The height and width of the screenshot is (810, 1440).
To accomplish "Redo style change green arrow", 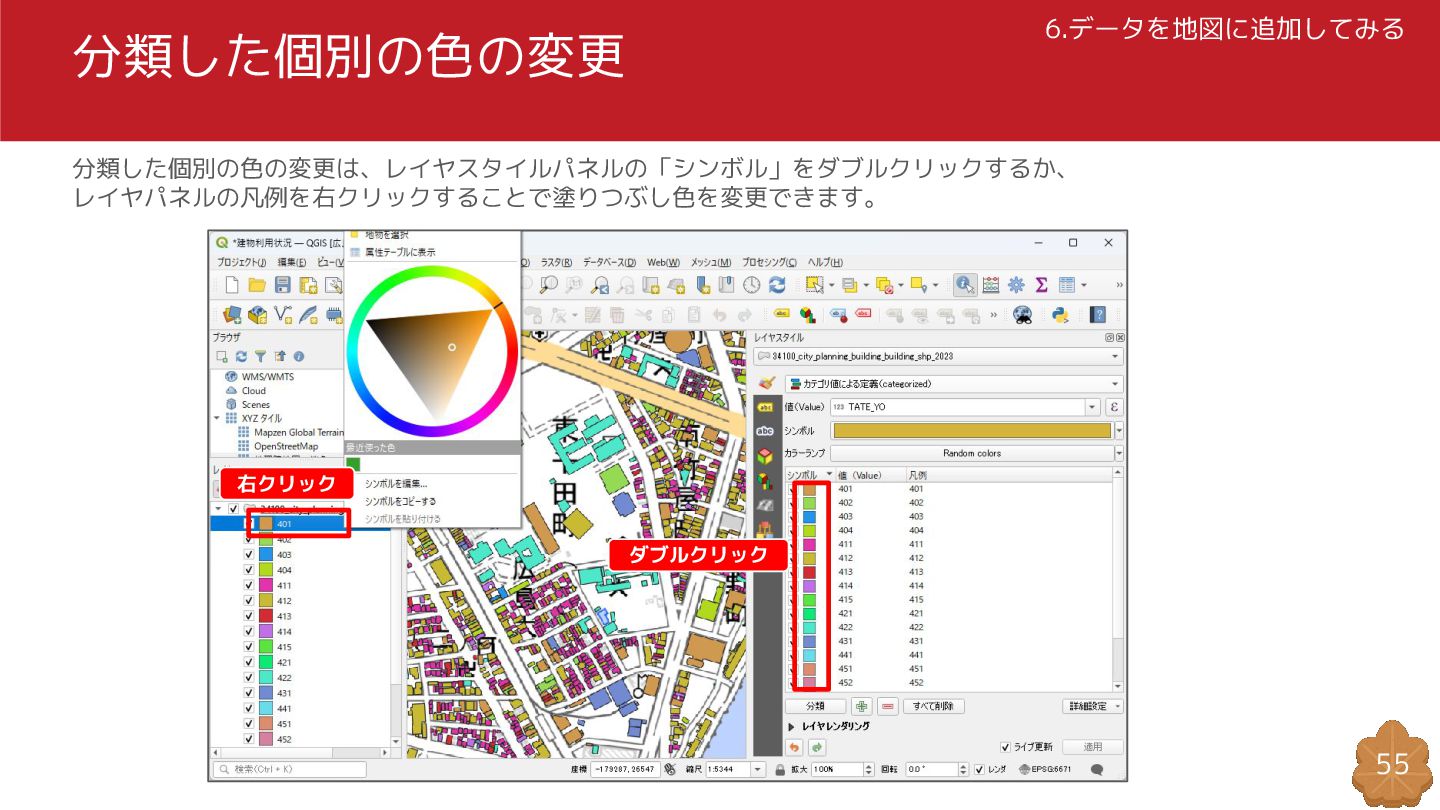I will 817,747.
